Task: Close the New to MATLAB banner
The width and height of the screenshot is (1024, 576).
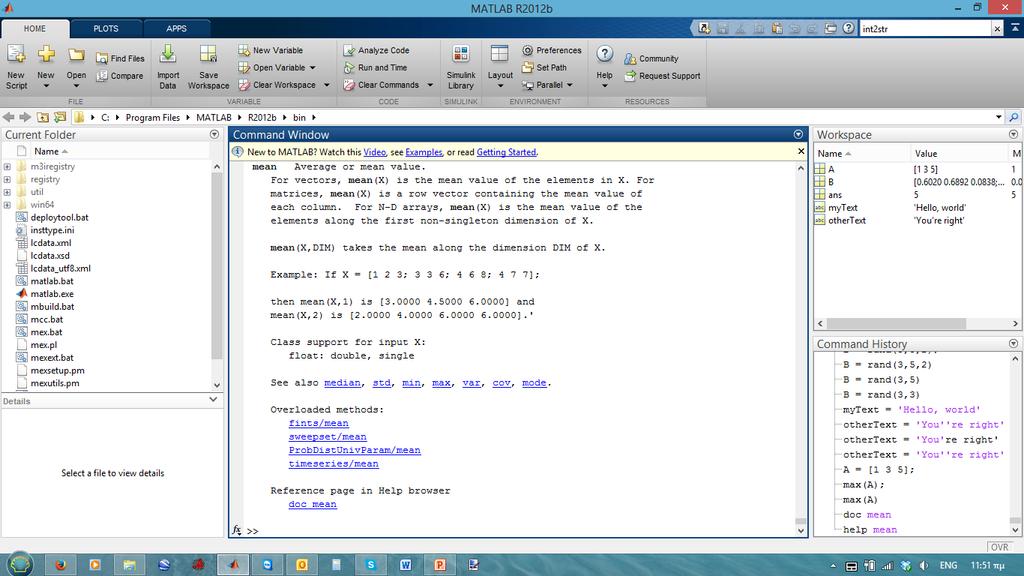Action: click(x=801, y=152)
